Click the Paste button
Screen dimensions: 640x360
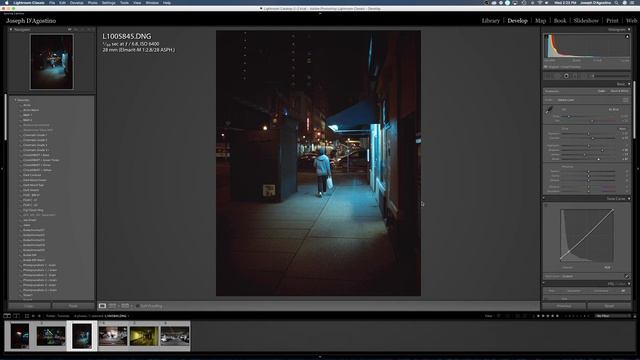click(x=73, y=306)
